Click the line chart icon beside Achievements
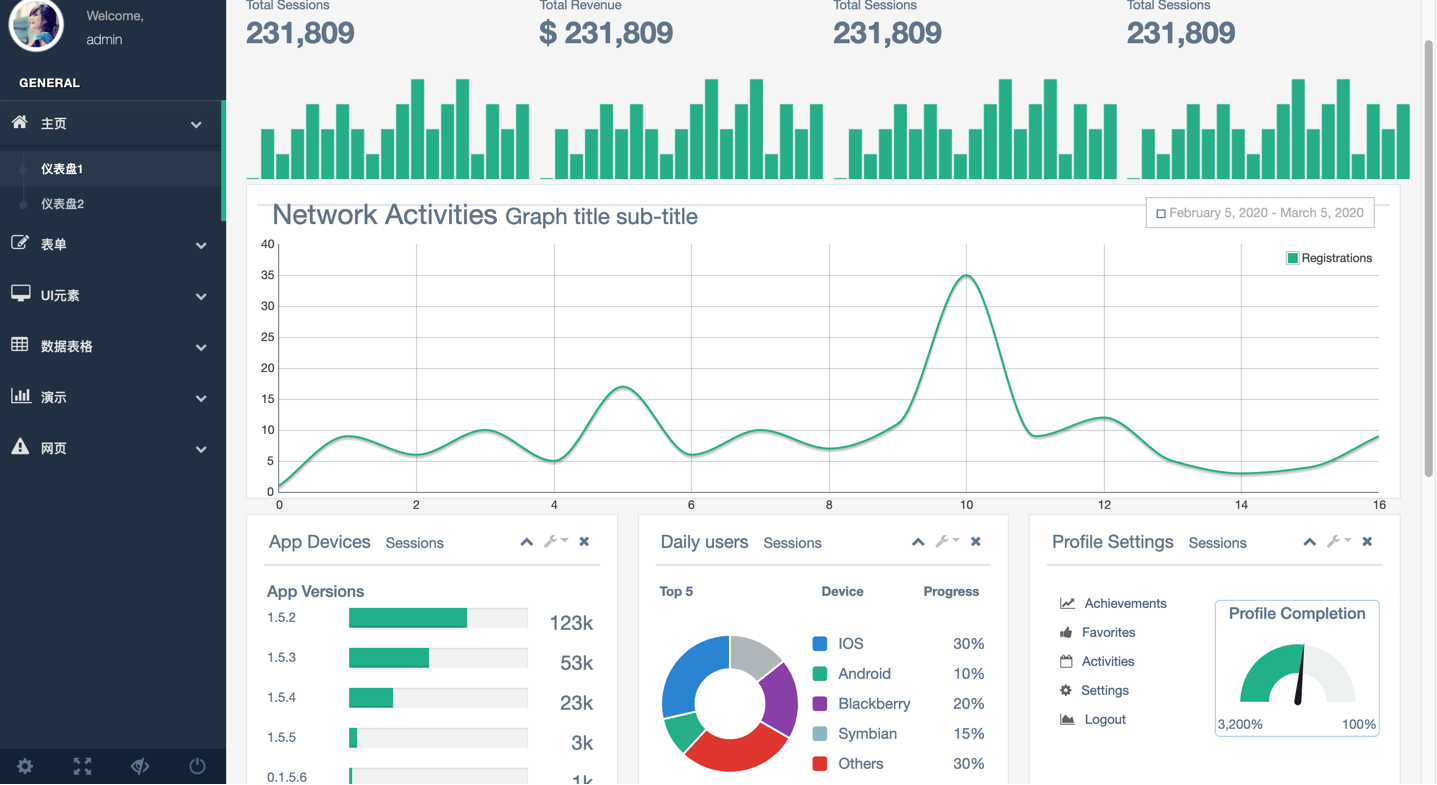This screenshot has width=1437, height=785. [x=1067, y=604]
